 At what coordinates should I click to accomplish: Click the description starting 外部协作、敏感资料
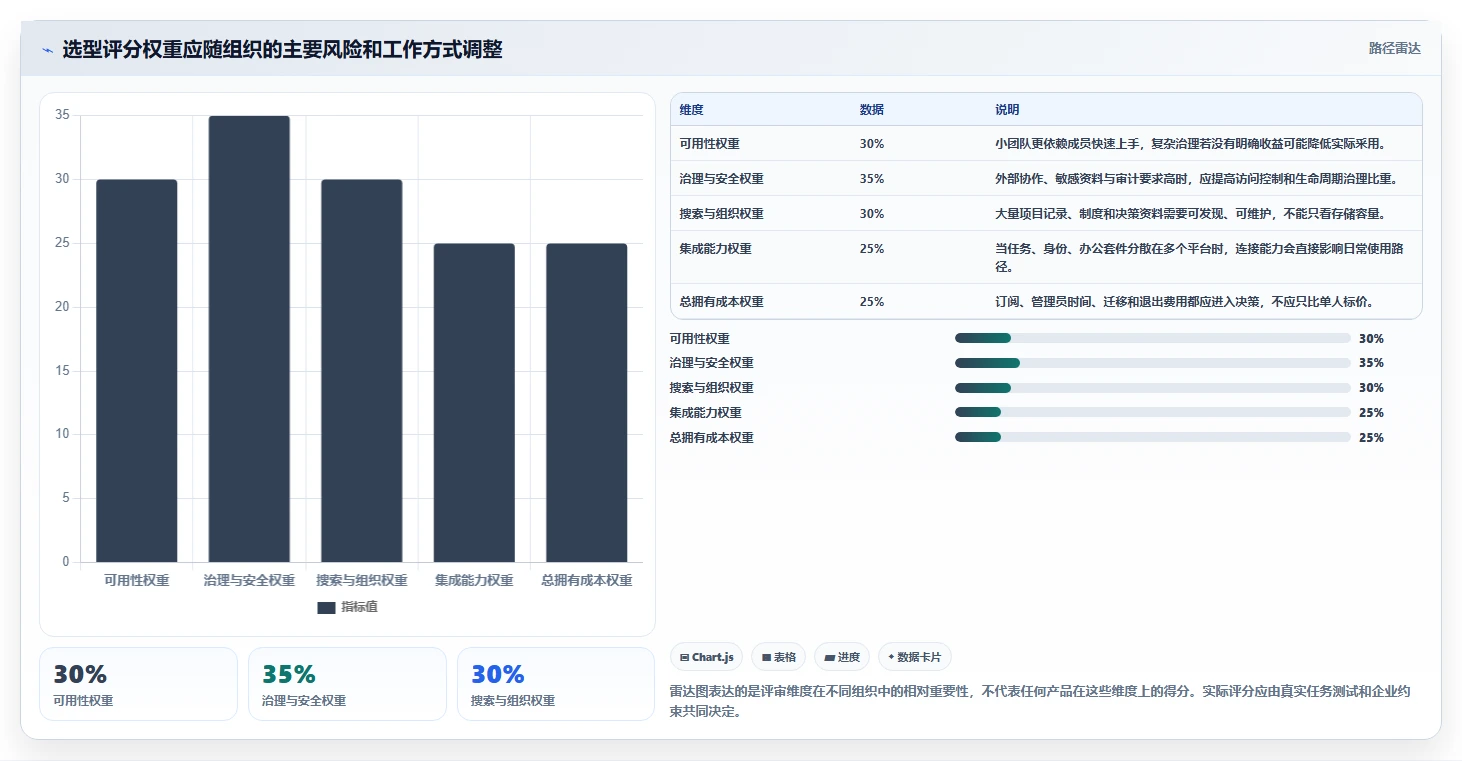coord(1196,179)
